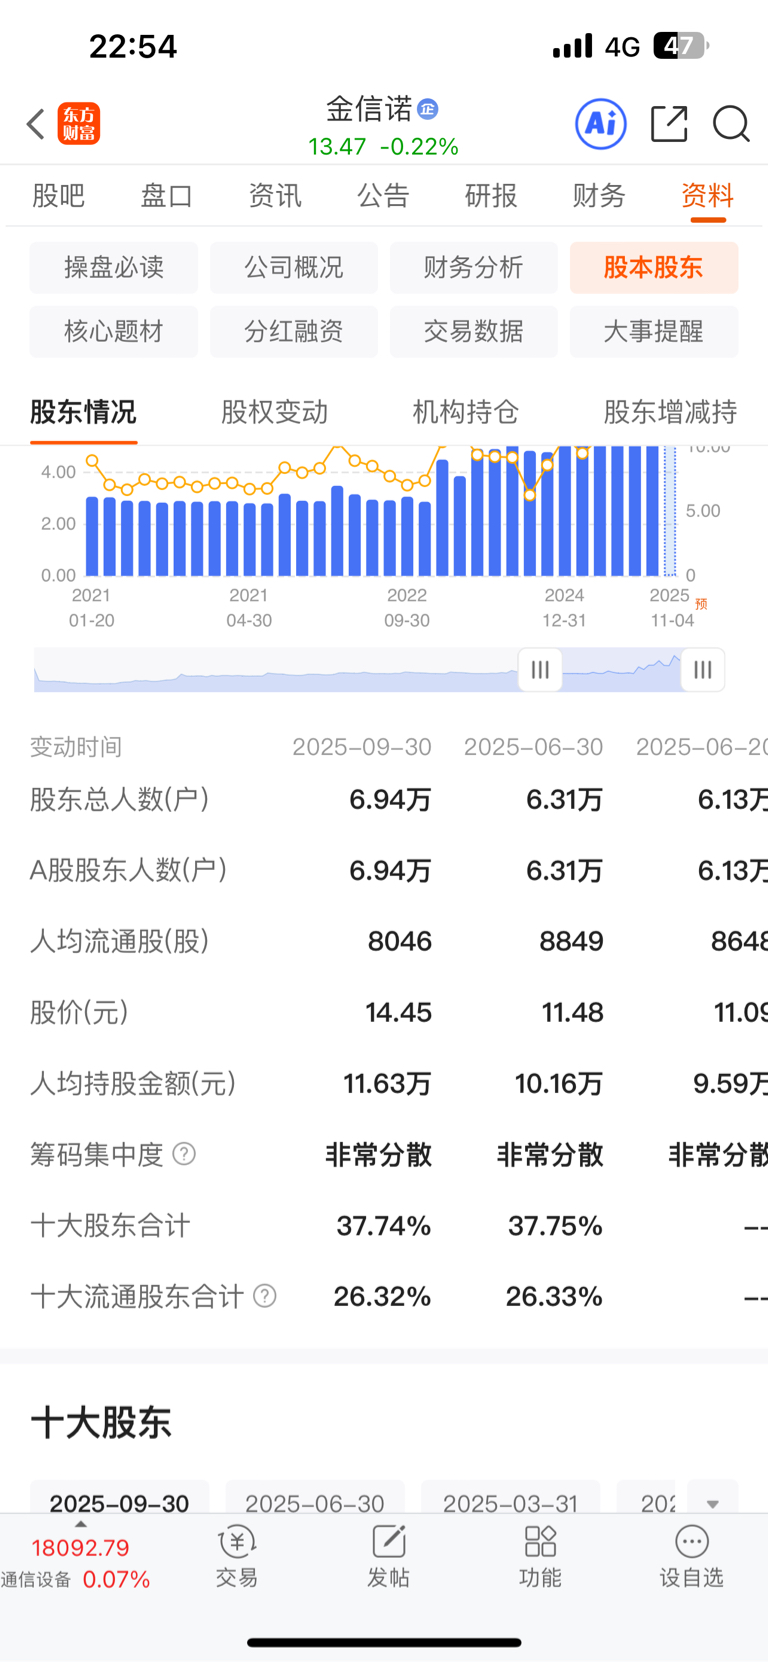The width and height of the screenshot is (768, 1662).
Task: Select the 2025-09-30 shareholder date
Action: click(119, 1503)
